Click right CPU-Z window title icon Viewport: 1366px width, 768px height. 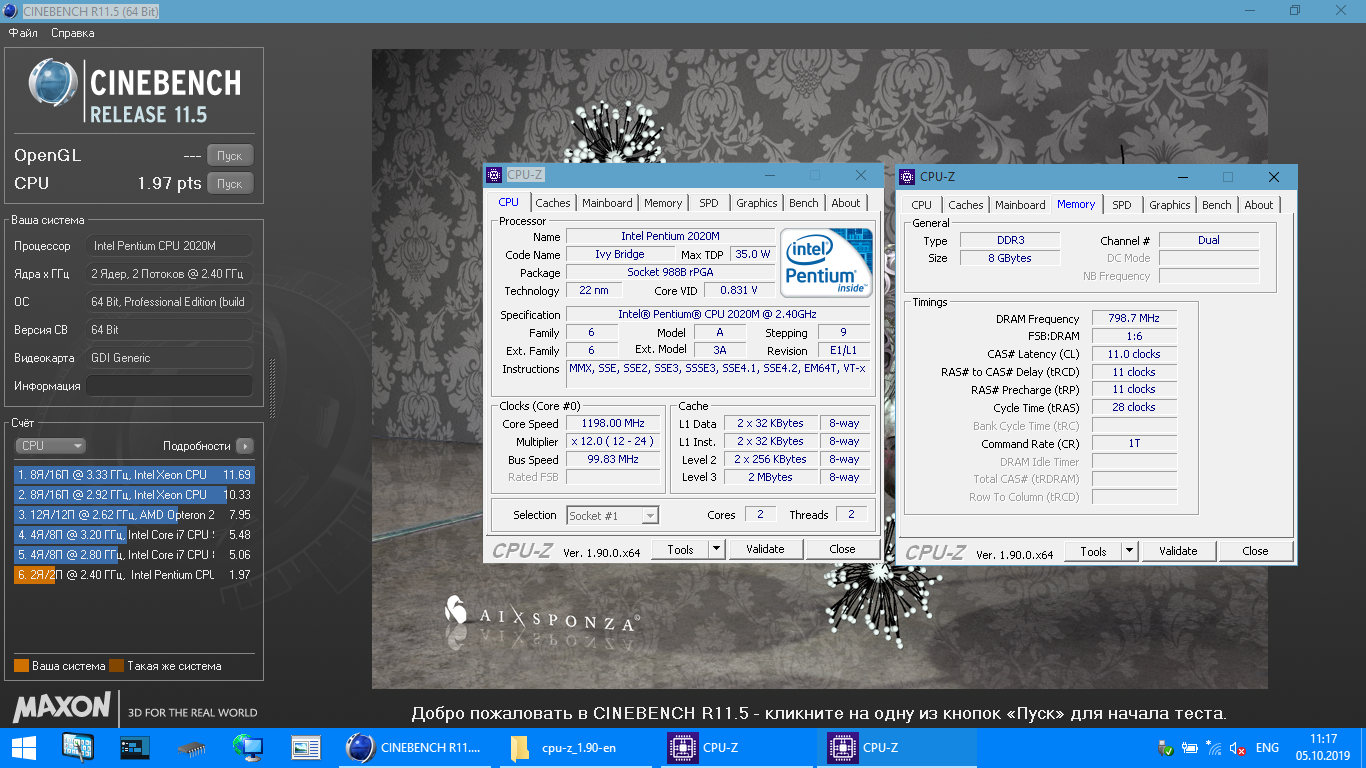(x=907, y=177)
